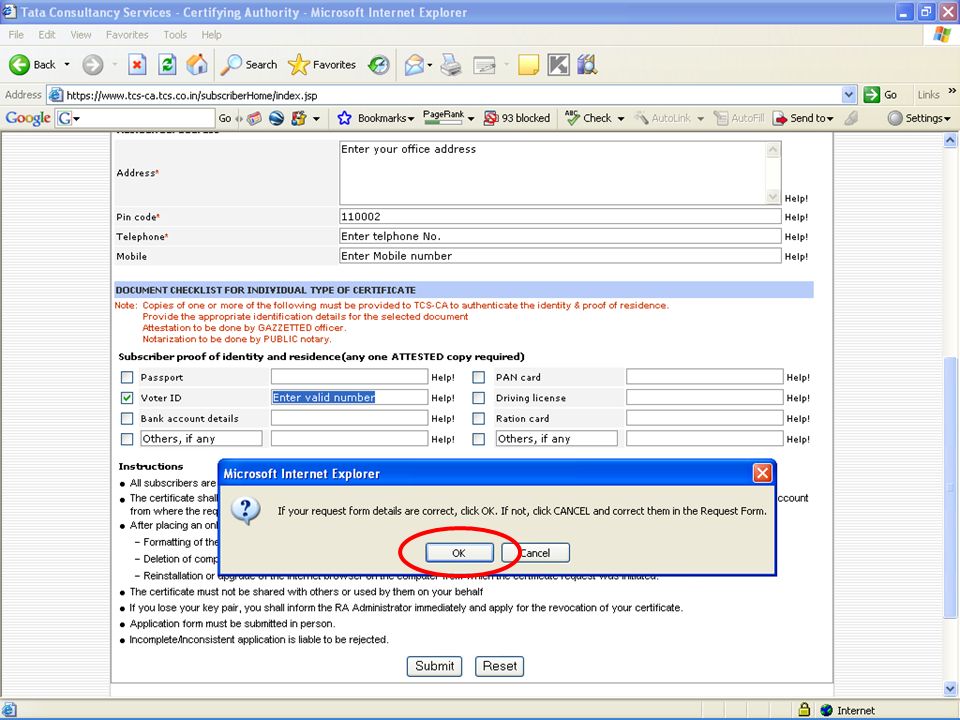Click the Reset button

[500, 666]
